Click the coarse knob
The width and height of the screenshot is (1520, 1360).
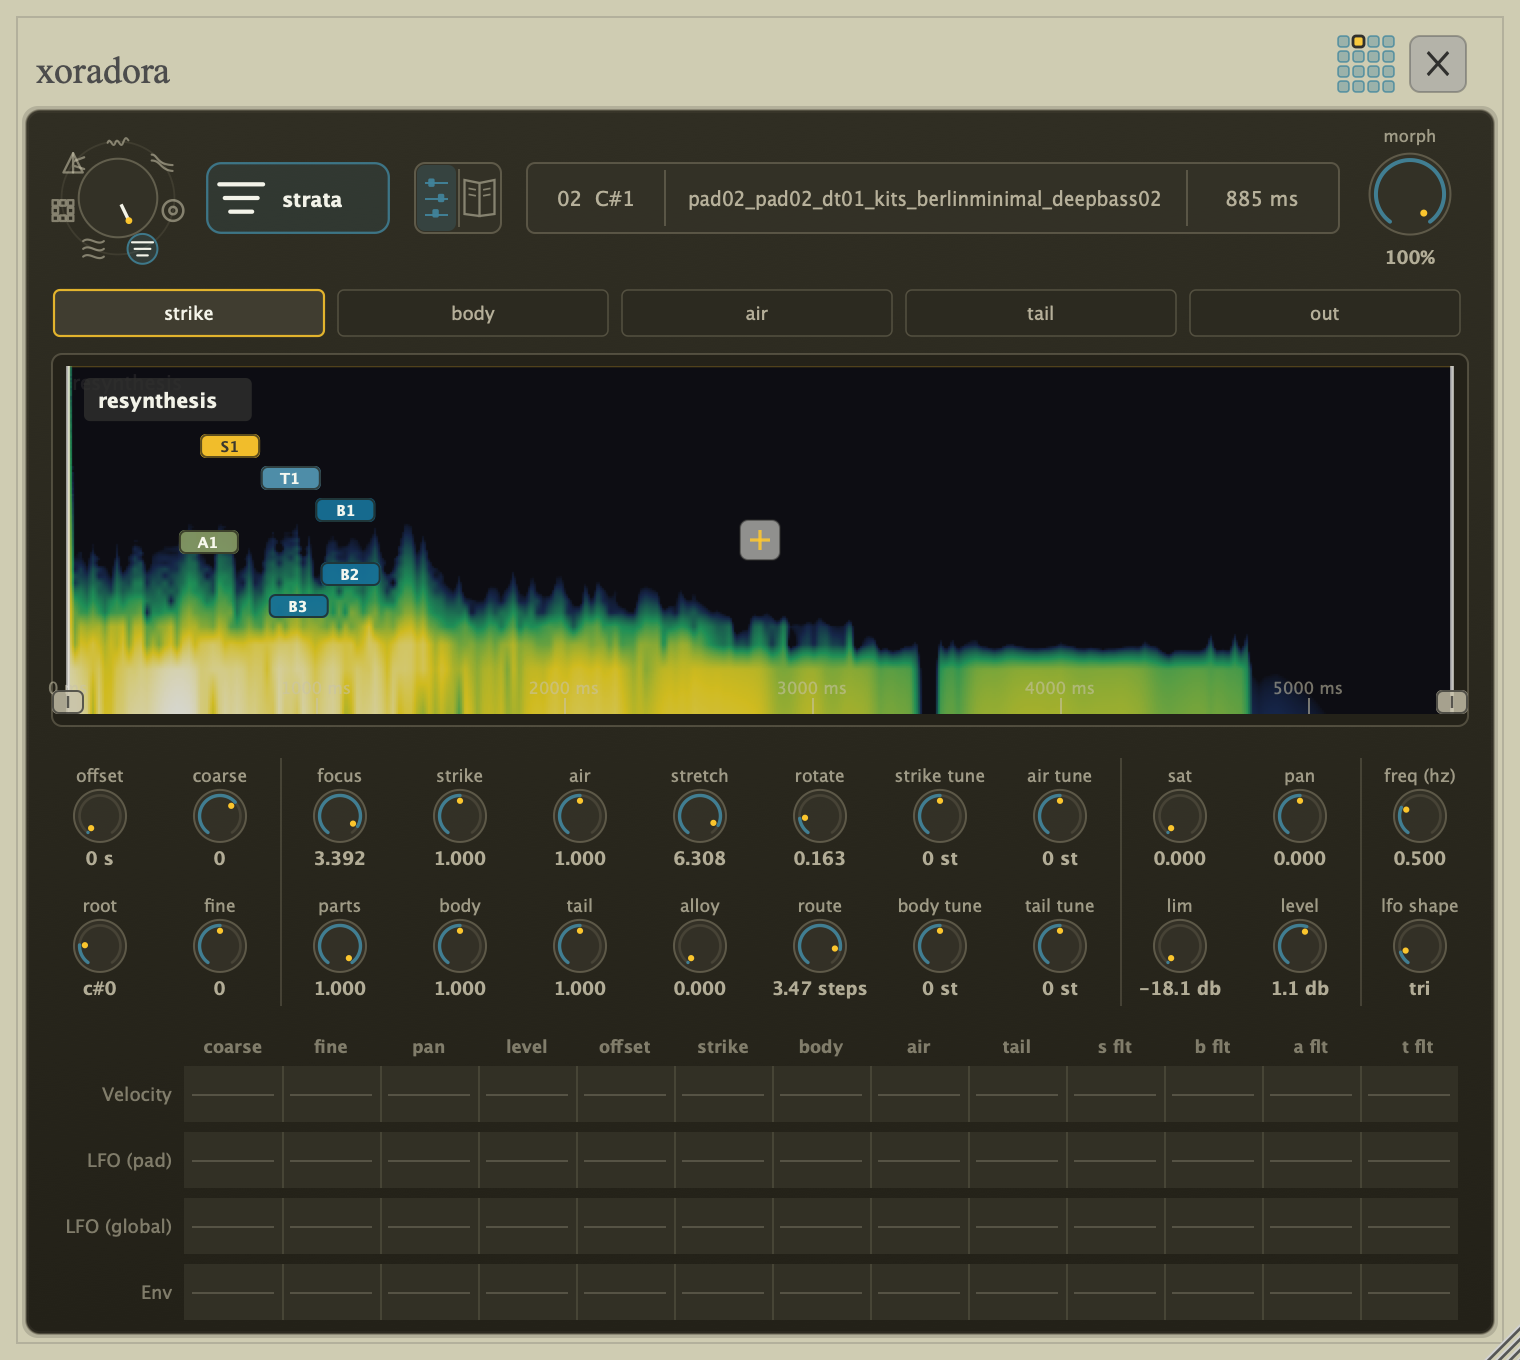click(220, 816)
